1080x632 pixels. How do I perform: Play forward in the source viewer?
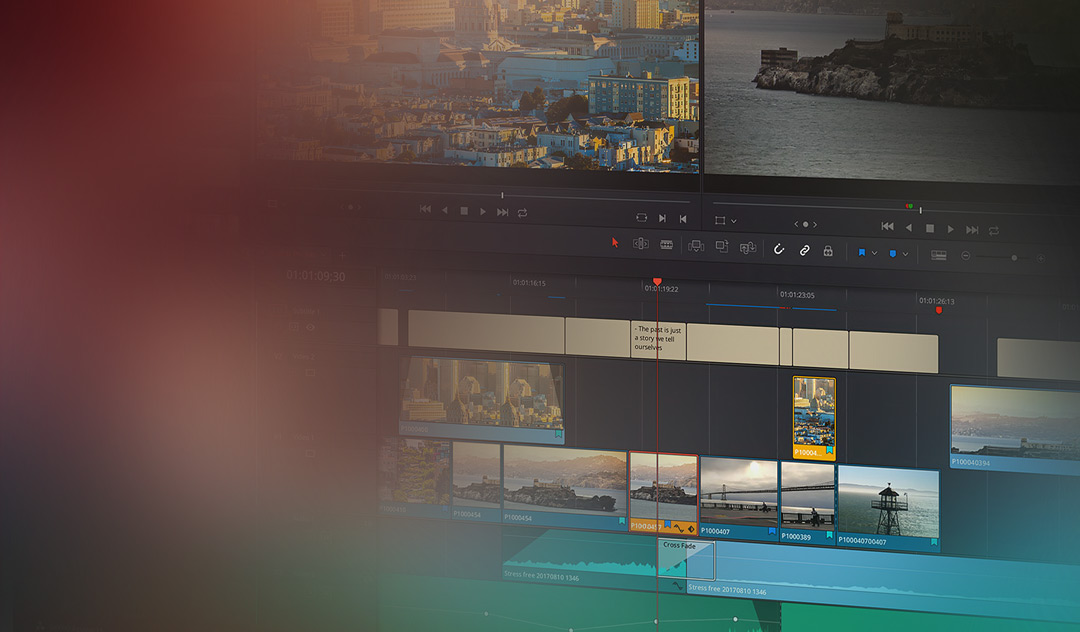483,211
